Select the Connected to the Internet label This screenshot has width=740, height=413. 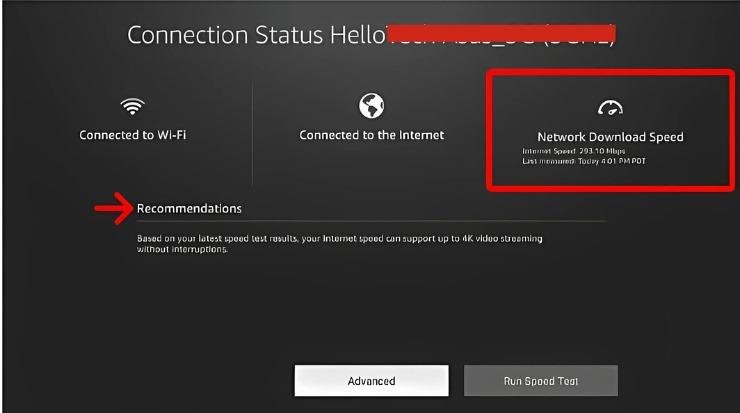371,135
